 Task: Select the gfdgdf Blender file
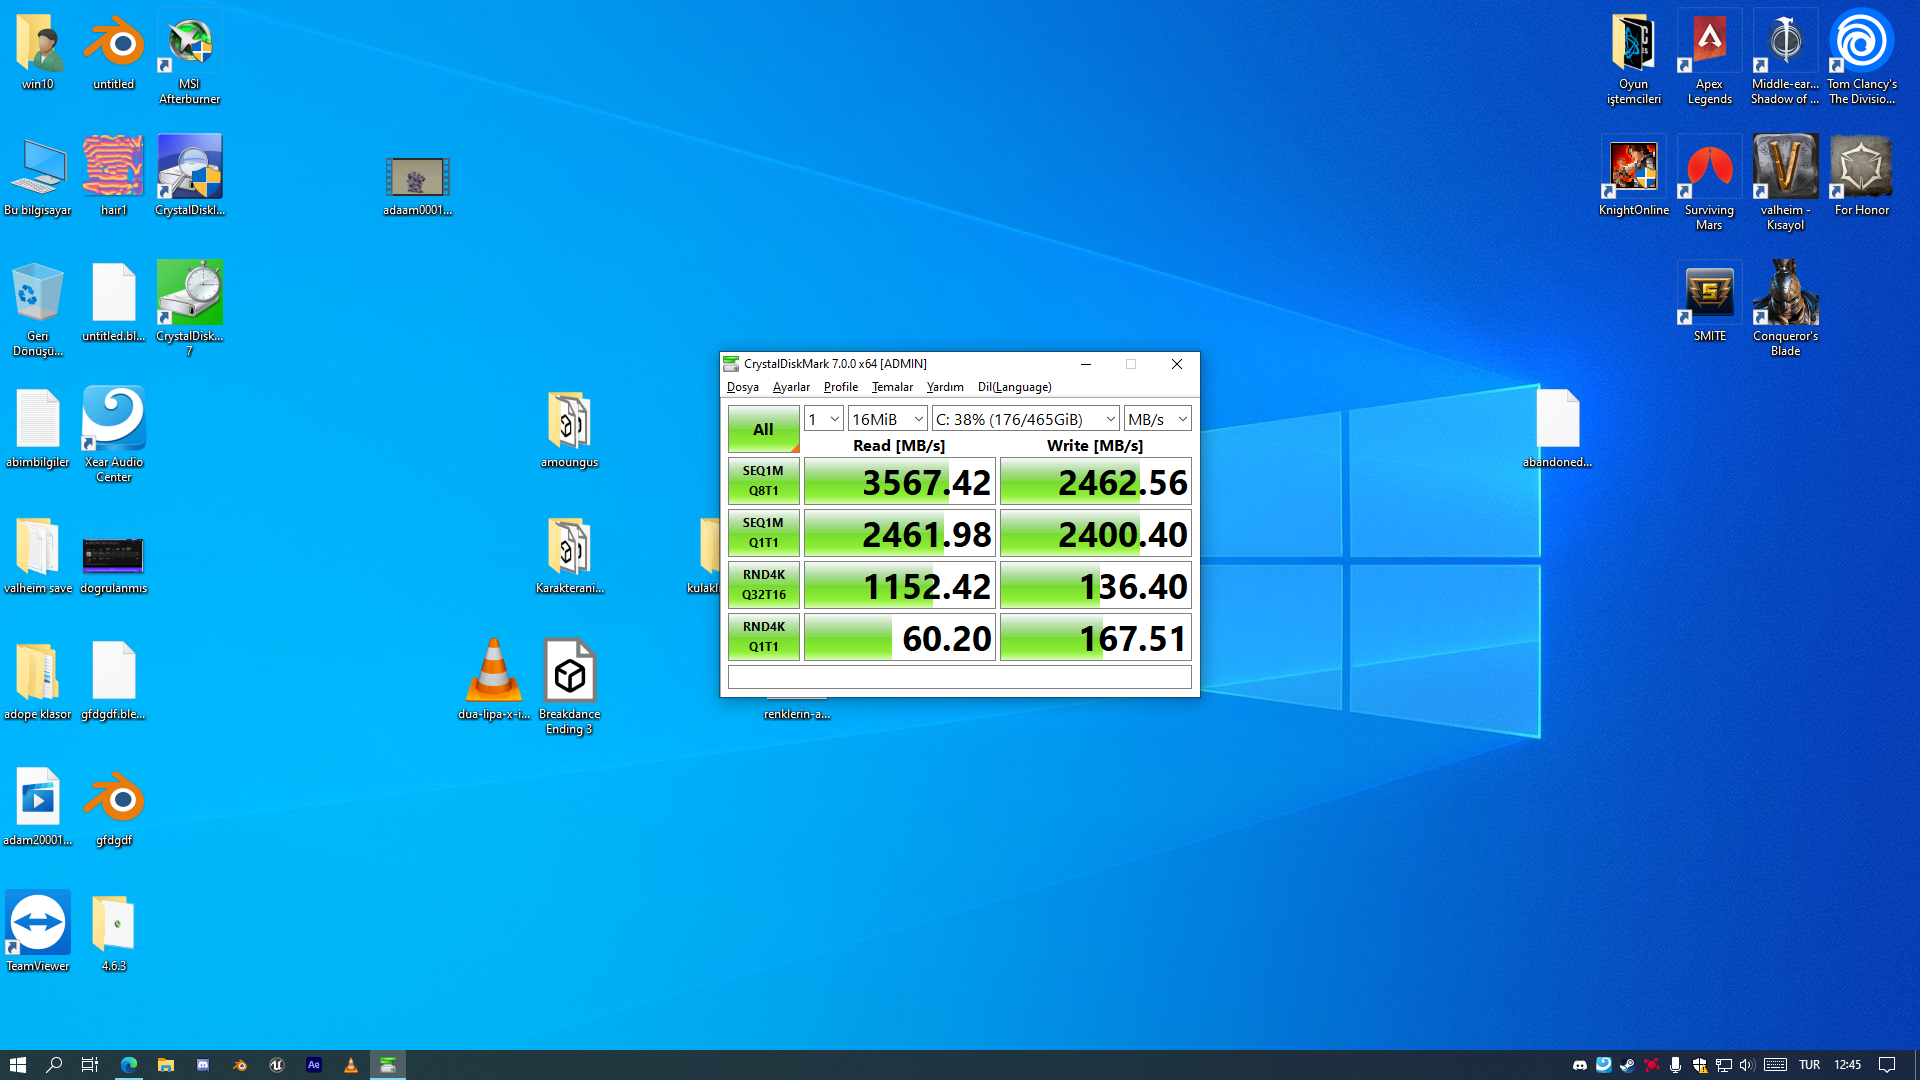coord(114,808)
